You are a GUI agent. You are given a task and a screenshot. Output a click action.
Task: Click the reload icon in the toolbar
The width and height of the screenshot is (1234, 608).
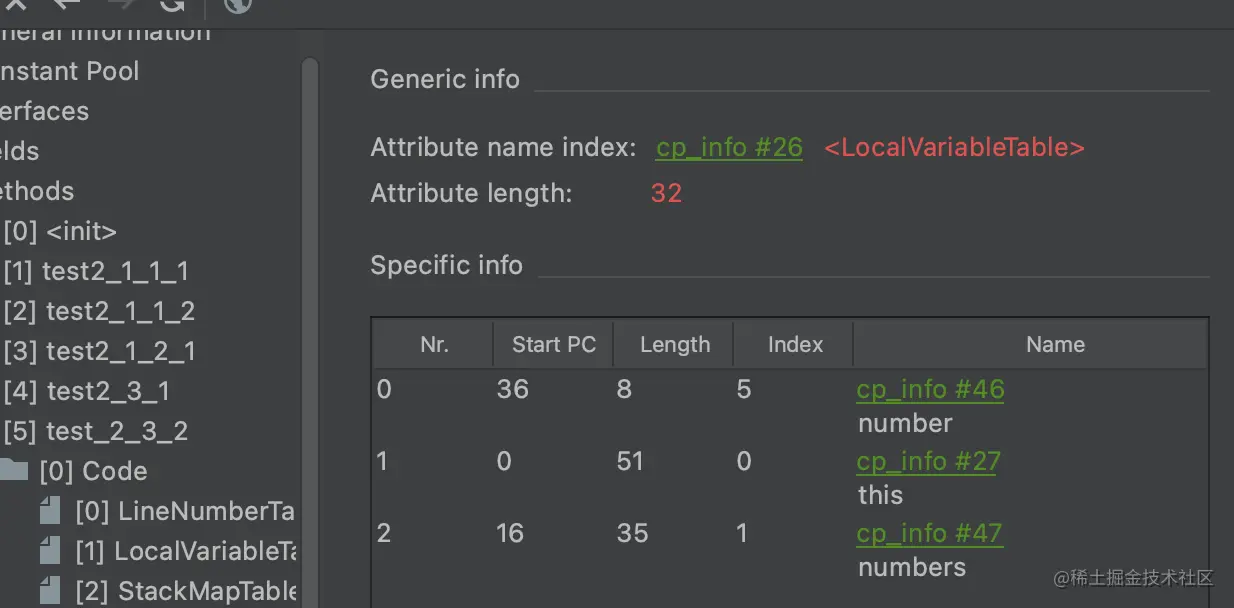click(x=173, y=4)
